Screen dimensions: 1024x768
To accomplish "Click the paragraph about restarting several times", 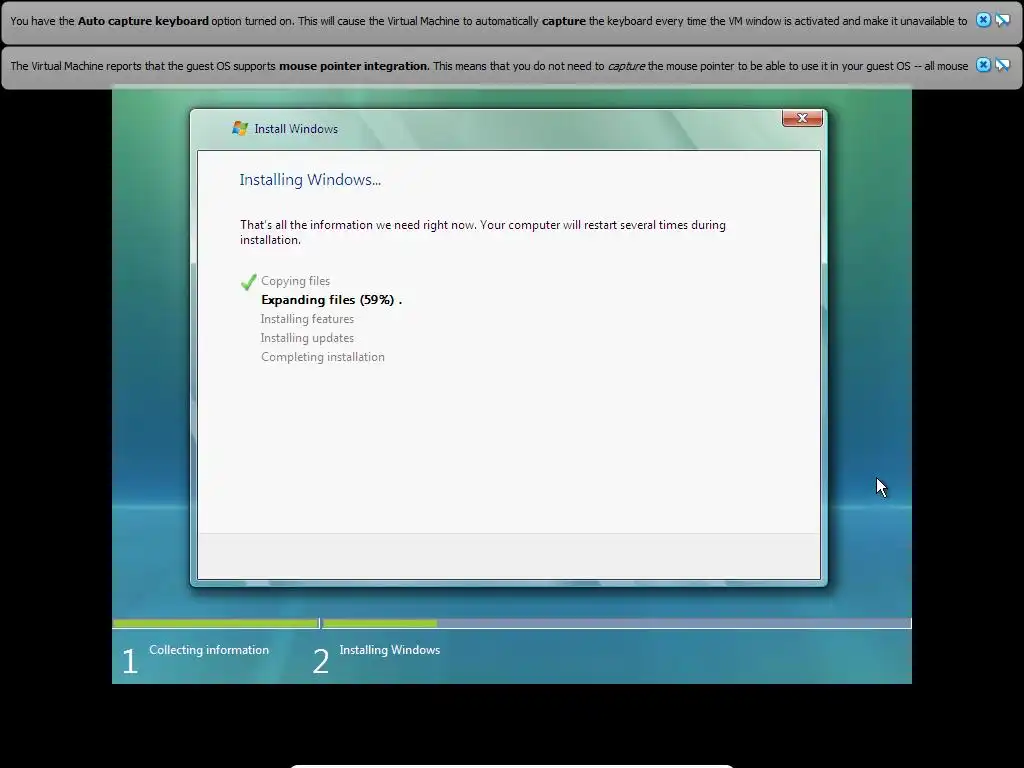I will (x=483, y=232).
